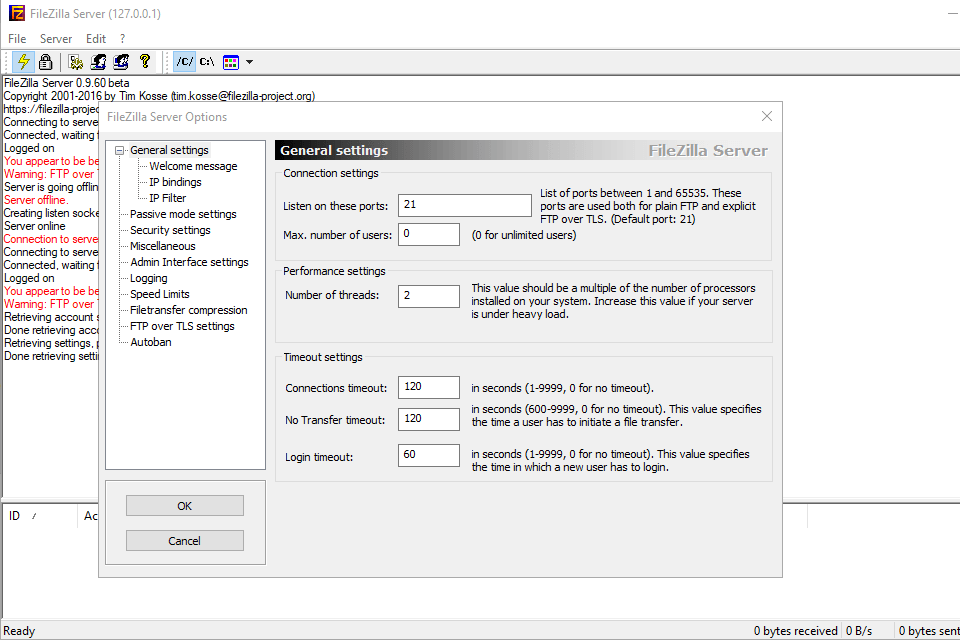Click the Connections timeout field
The width and height of the screenshot is (960, 640).
(x=429, y=387)
